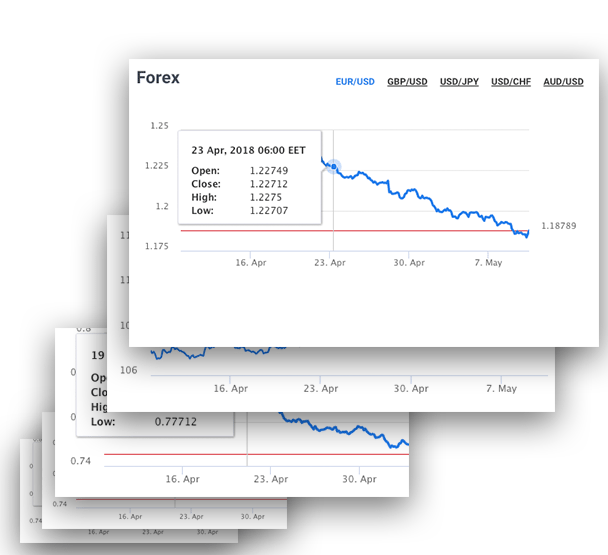
Task: Click the 106 y-axis label on the second card
Action: (x=128, y=370)
